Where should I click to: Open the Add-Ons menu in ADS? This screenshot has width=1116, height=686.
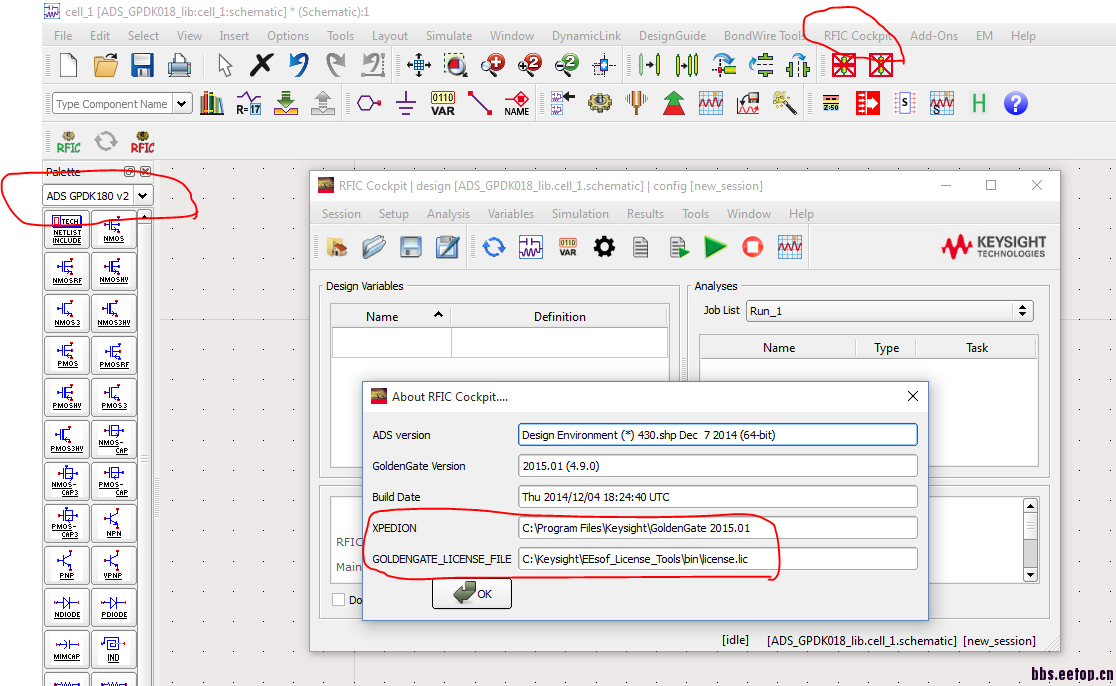[934, 36]
